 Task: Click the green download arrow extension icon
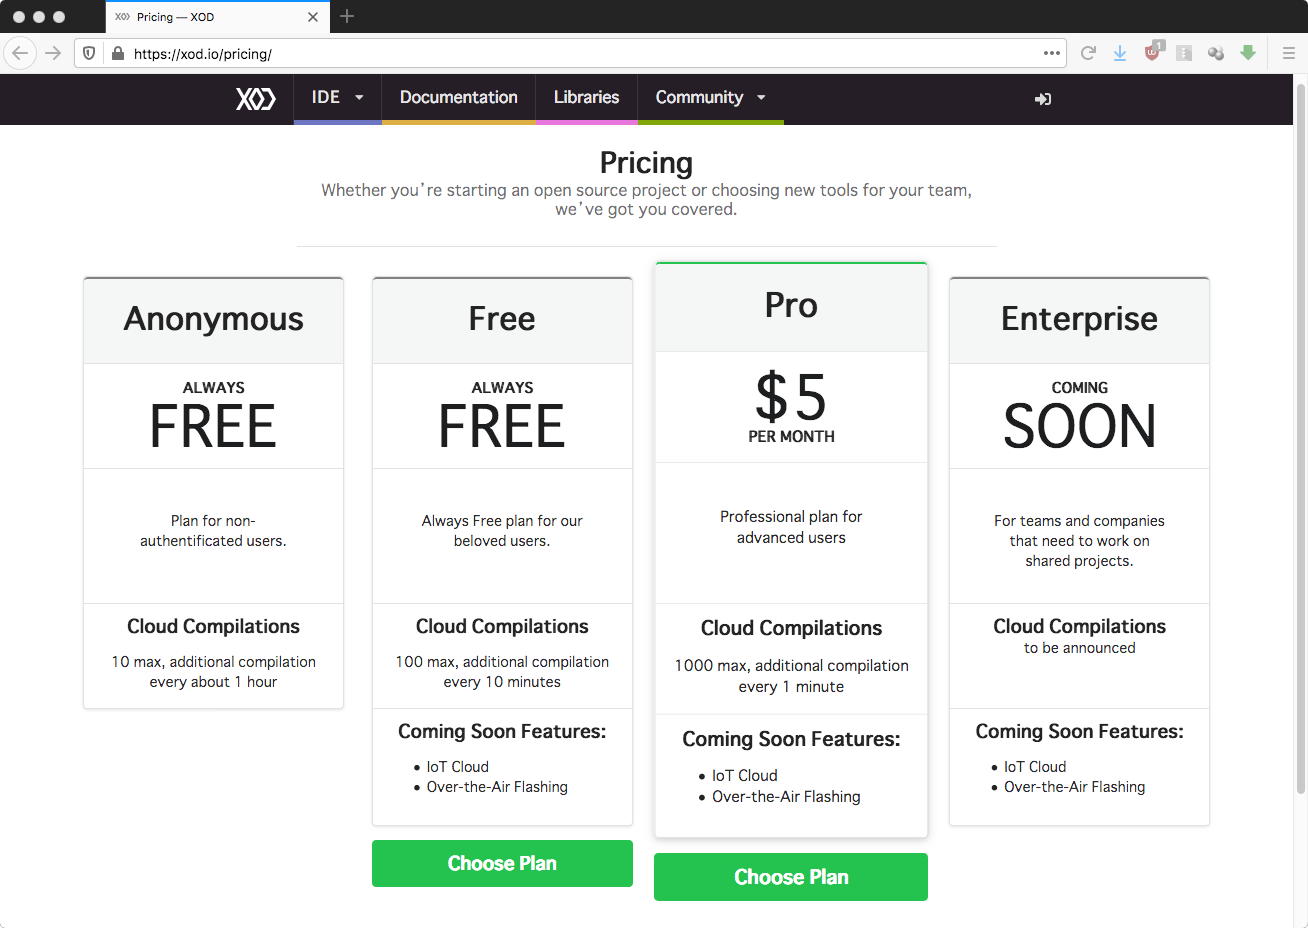(x=1248, y=53)
